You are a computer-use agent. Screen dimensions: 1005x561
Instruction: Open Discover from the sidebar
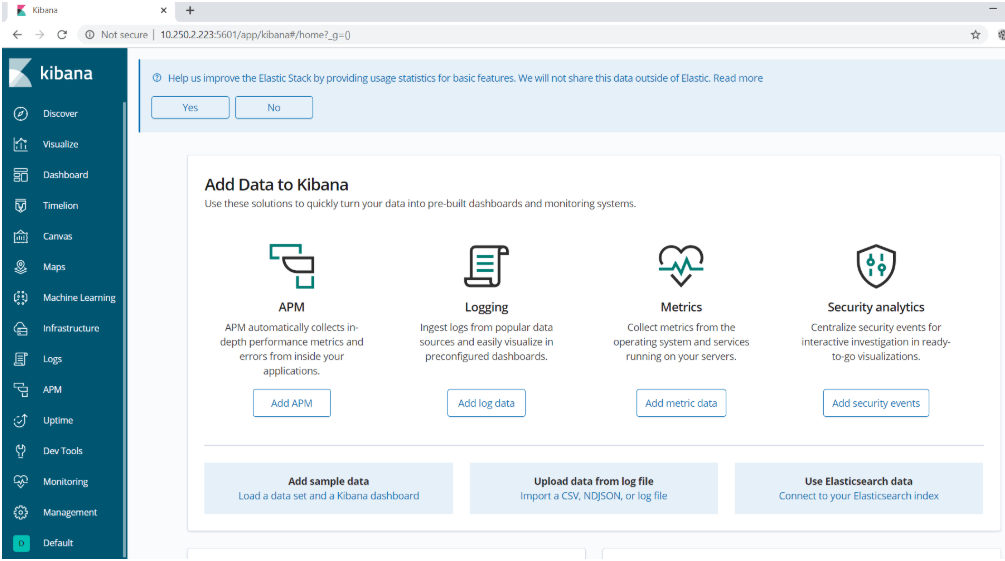tap(60, 113)
